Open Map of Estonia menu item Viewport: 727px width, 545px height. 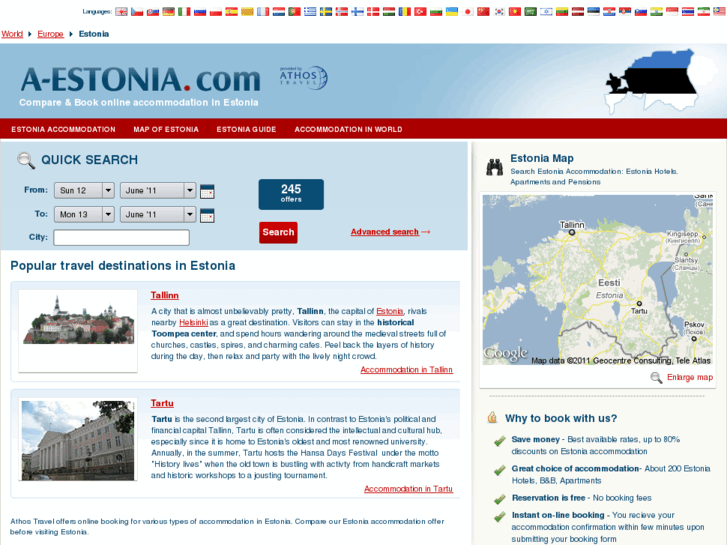166,129
